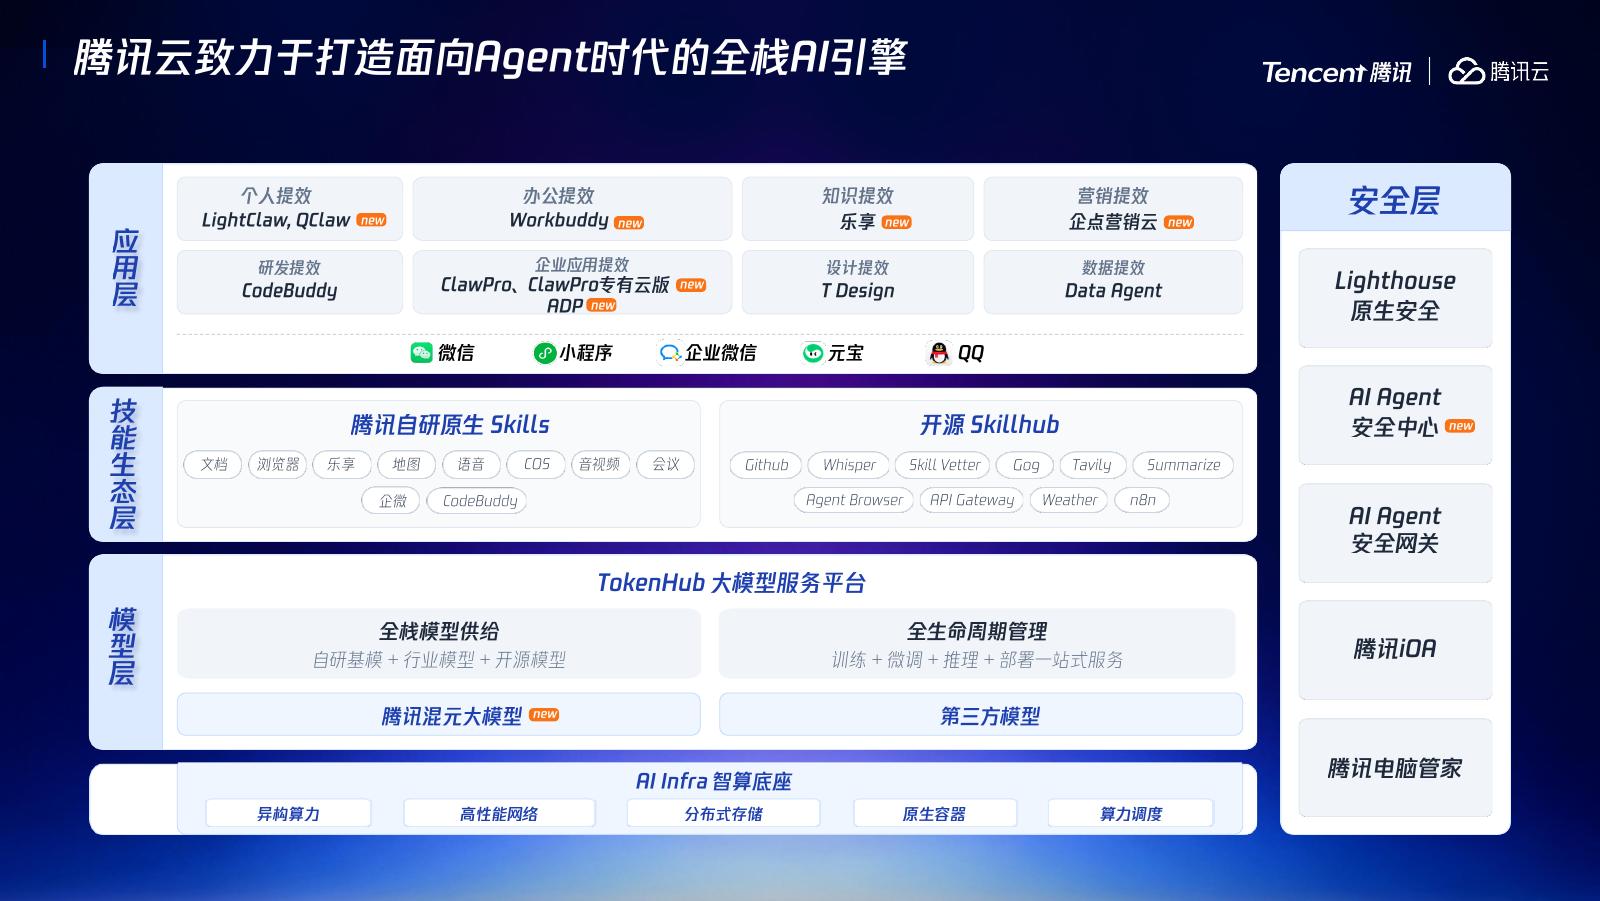1600x901 pixels.
Task: Click the API Gateway pill
Action: point(971,499)
